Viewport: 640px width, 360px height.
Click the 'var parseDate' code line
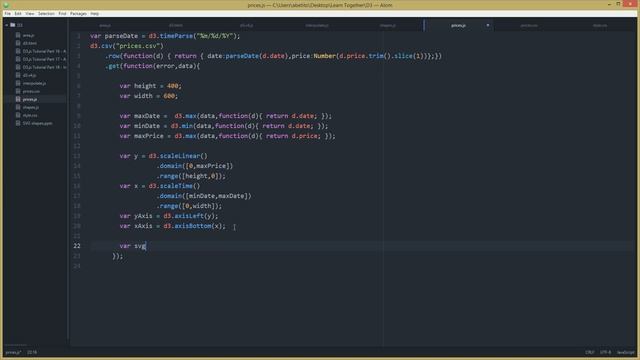tap(165, 36)
